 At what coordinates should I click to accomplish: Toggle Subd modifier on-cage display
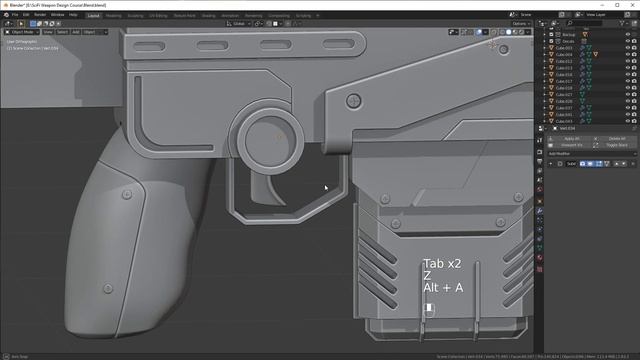[607, 164]
